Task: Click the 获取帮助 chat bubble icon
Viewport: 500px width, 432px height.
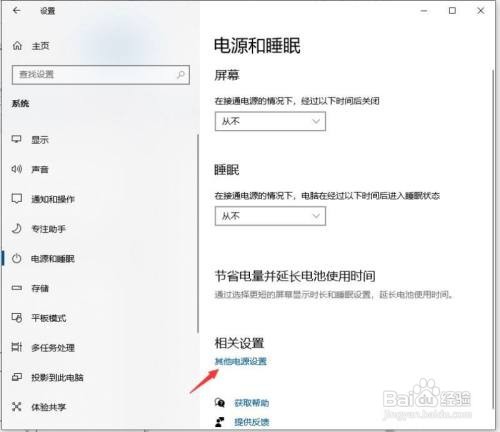Action: click(220, 403)
